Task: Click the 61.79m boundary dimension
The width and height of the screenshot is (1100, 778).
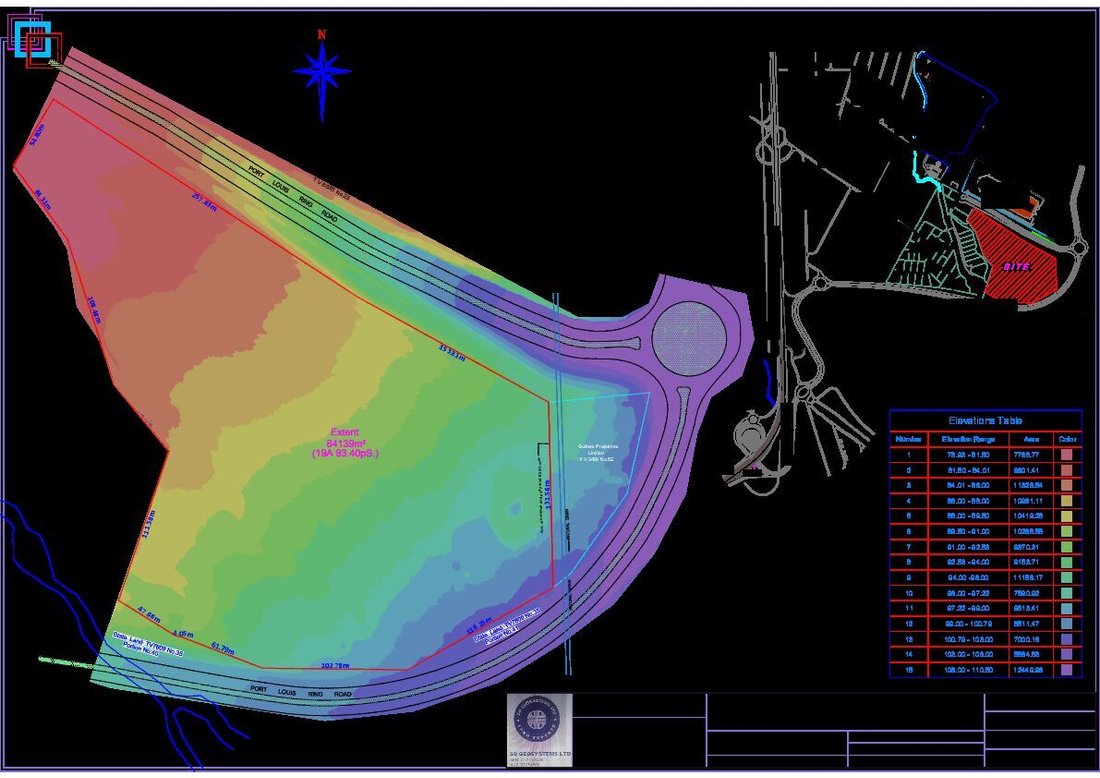Action: coord(222,647)
